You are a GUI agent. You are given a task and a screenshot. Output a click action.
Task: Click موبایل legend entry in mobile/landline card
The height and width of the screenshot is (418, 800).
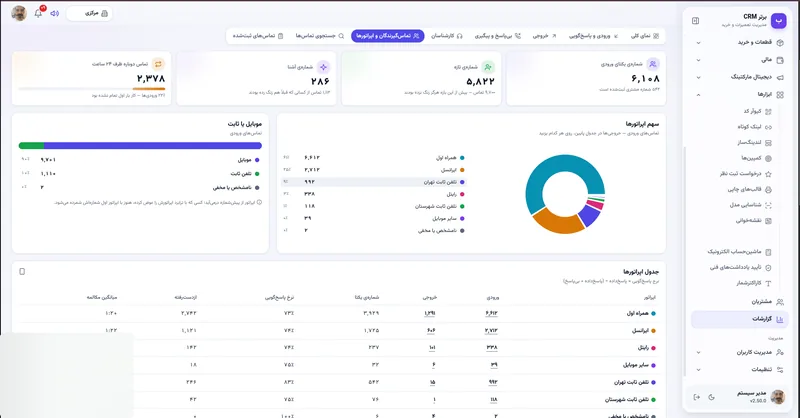tap(140, 160)
